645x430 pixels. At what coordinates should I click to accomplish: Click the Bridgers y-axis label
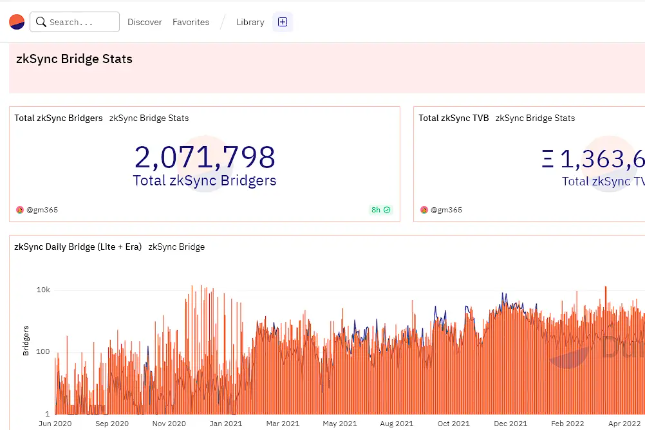click(x=26, y=341)
